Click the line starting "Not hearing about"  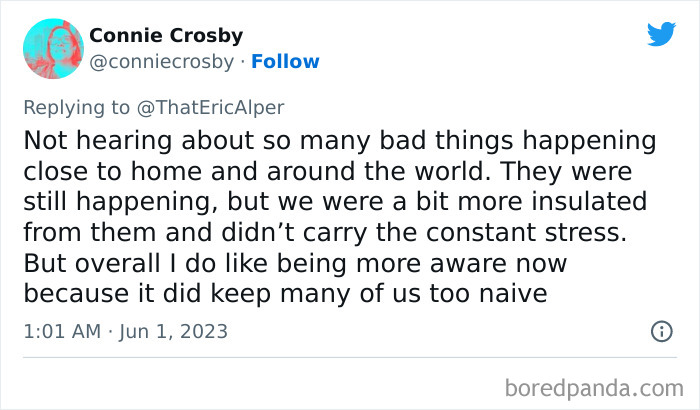tap(340, 139)
